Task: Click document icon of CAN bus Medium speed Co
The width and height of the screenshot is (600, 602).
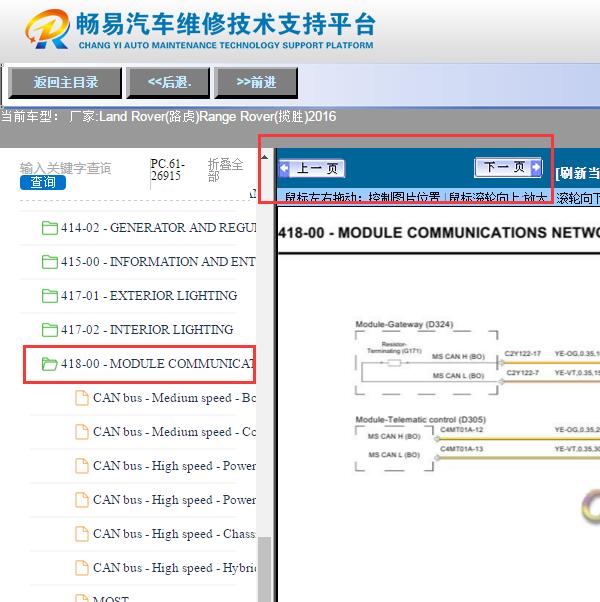Action: pyautogui.click(x=81, y=432)
